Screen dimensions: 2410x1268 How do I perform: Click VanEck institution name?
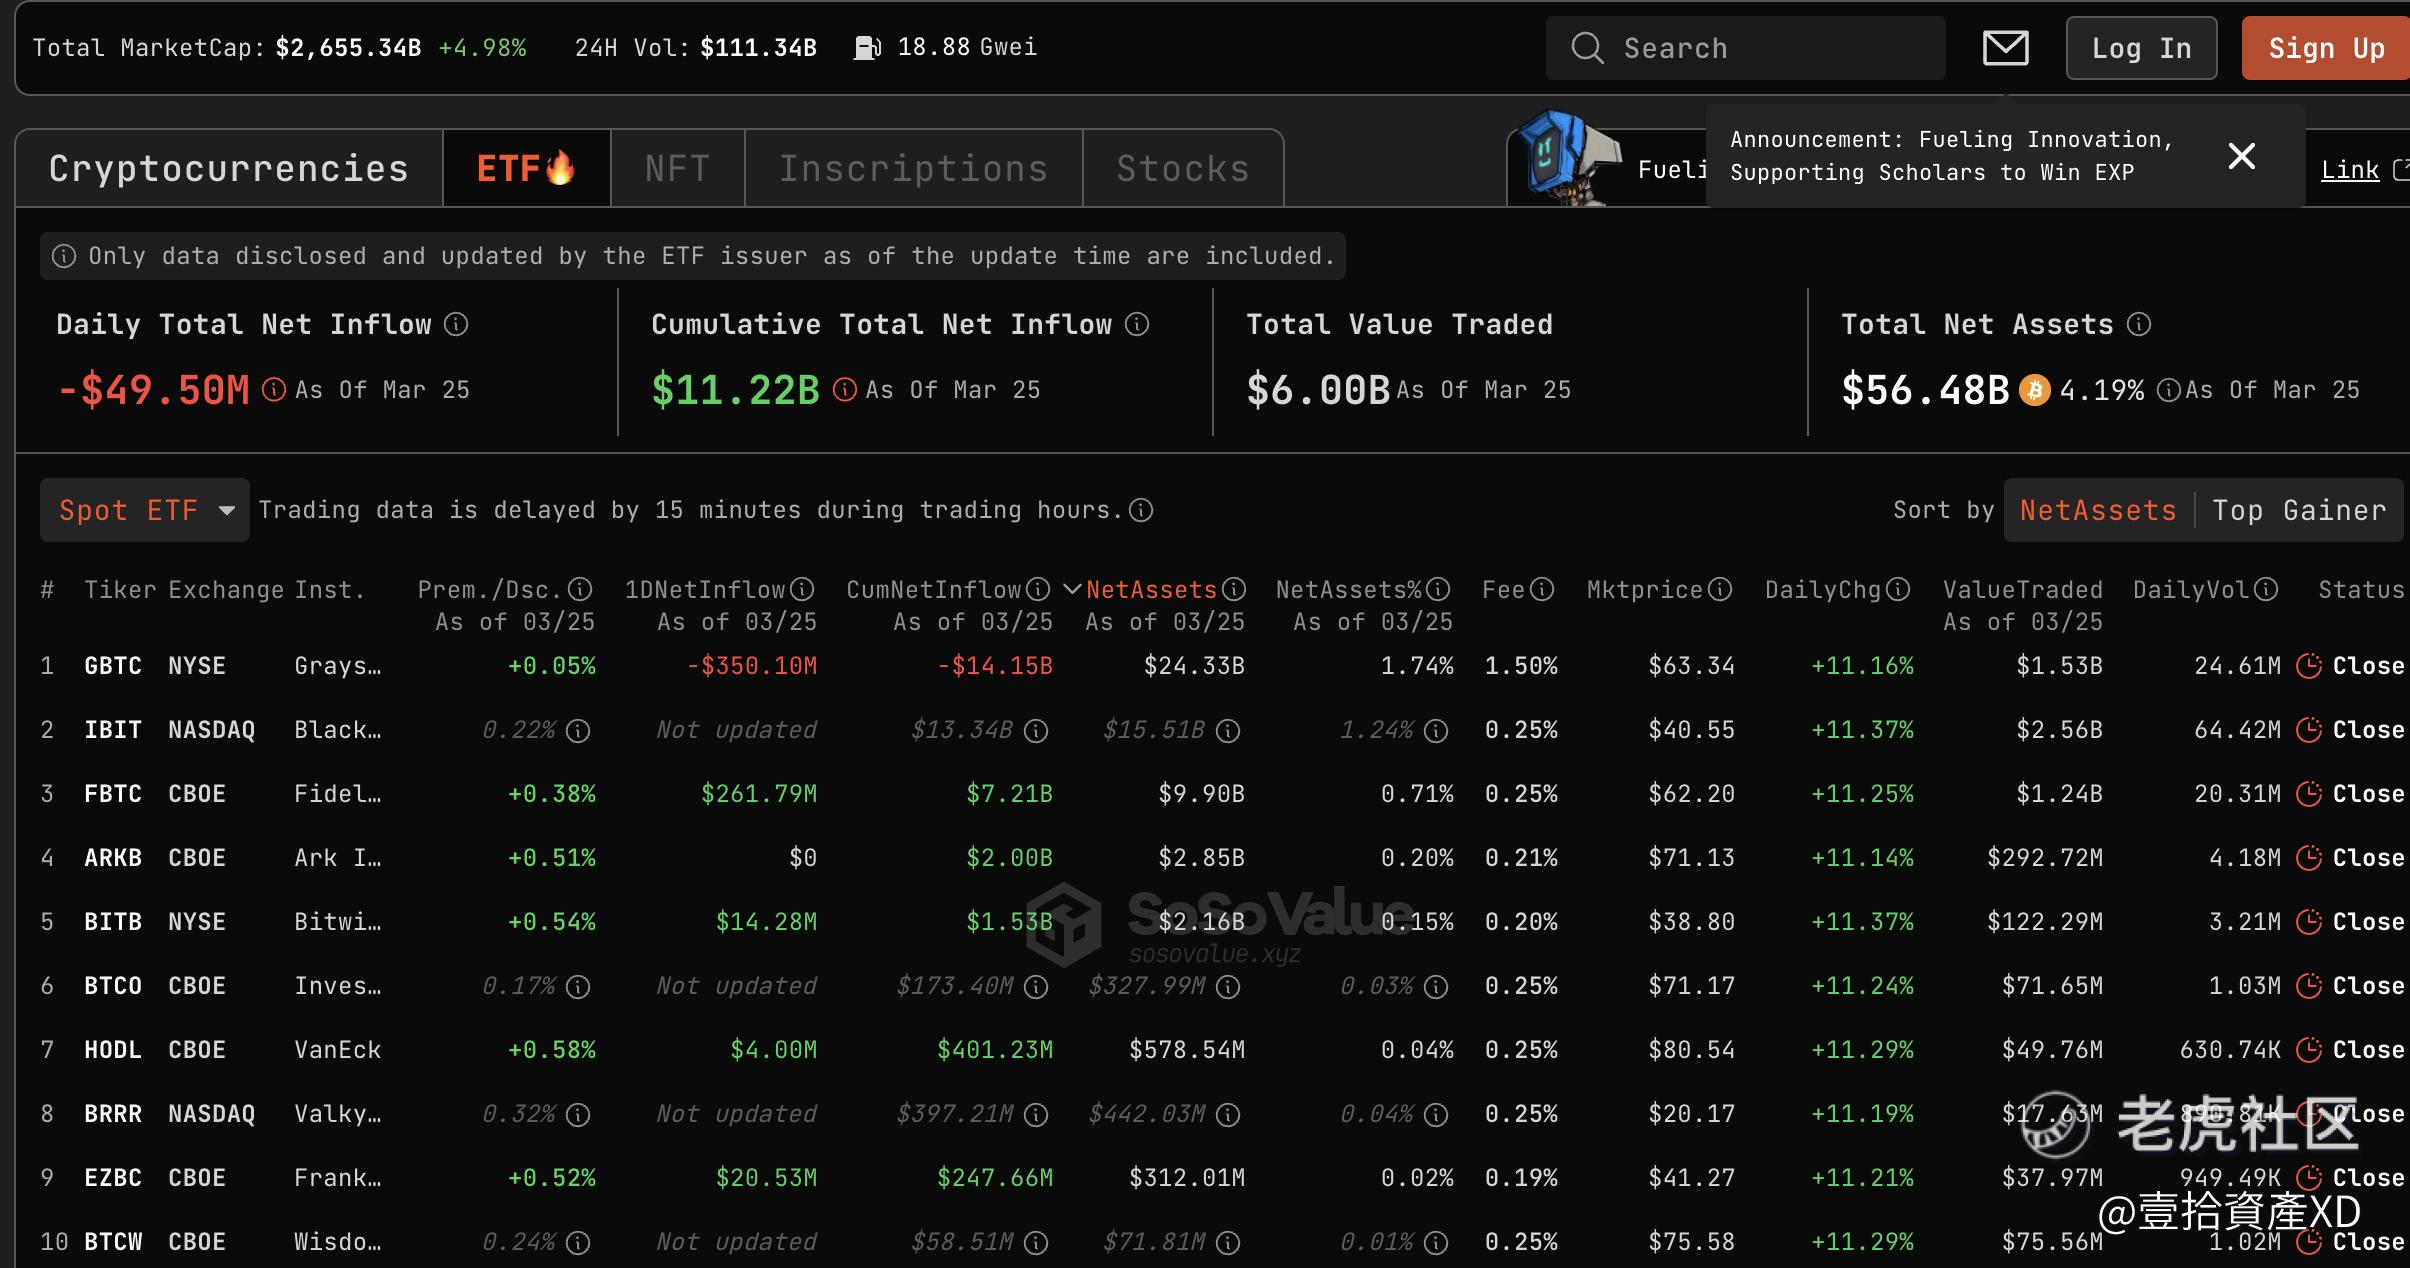click(x=337, y=1050)
